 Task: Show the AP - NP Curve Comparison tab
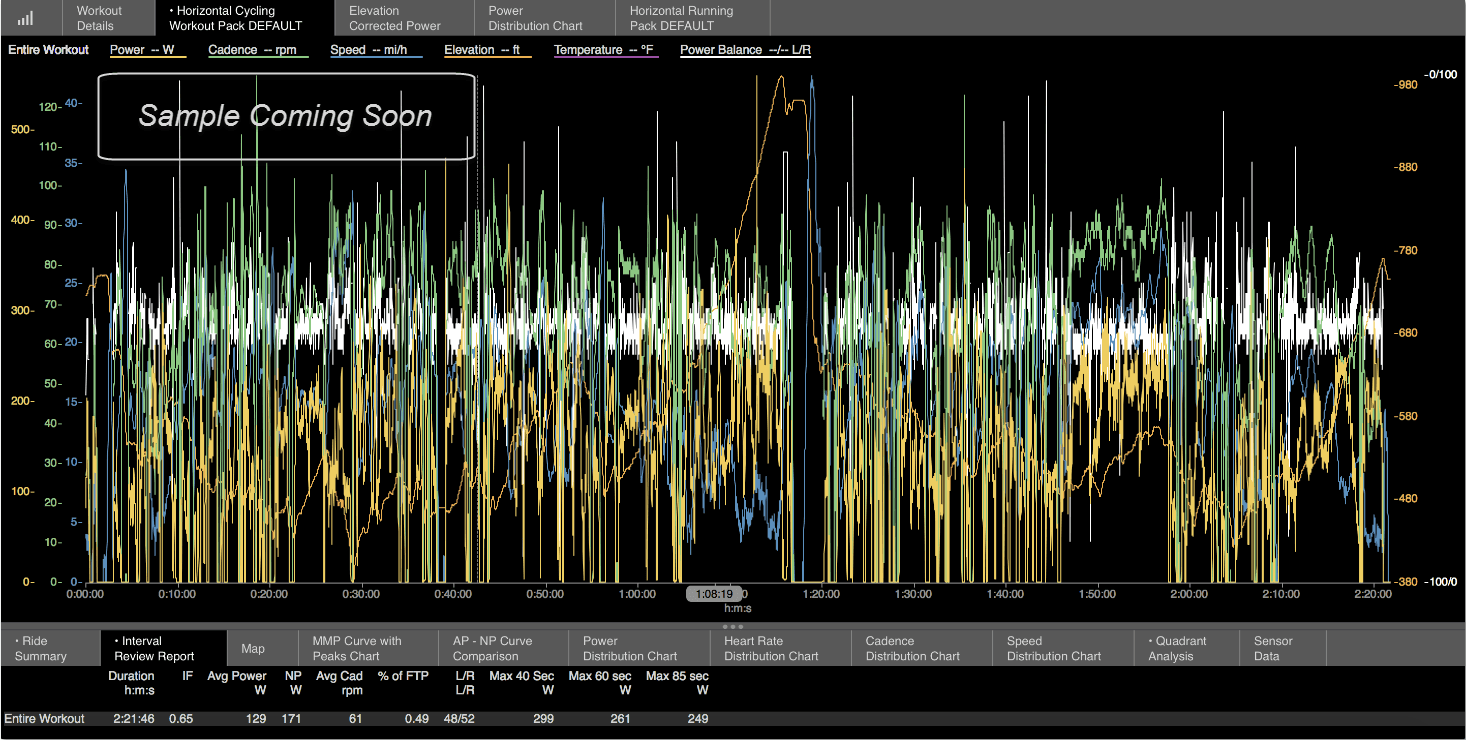(504, 648)
